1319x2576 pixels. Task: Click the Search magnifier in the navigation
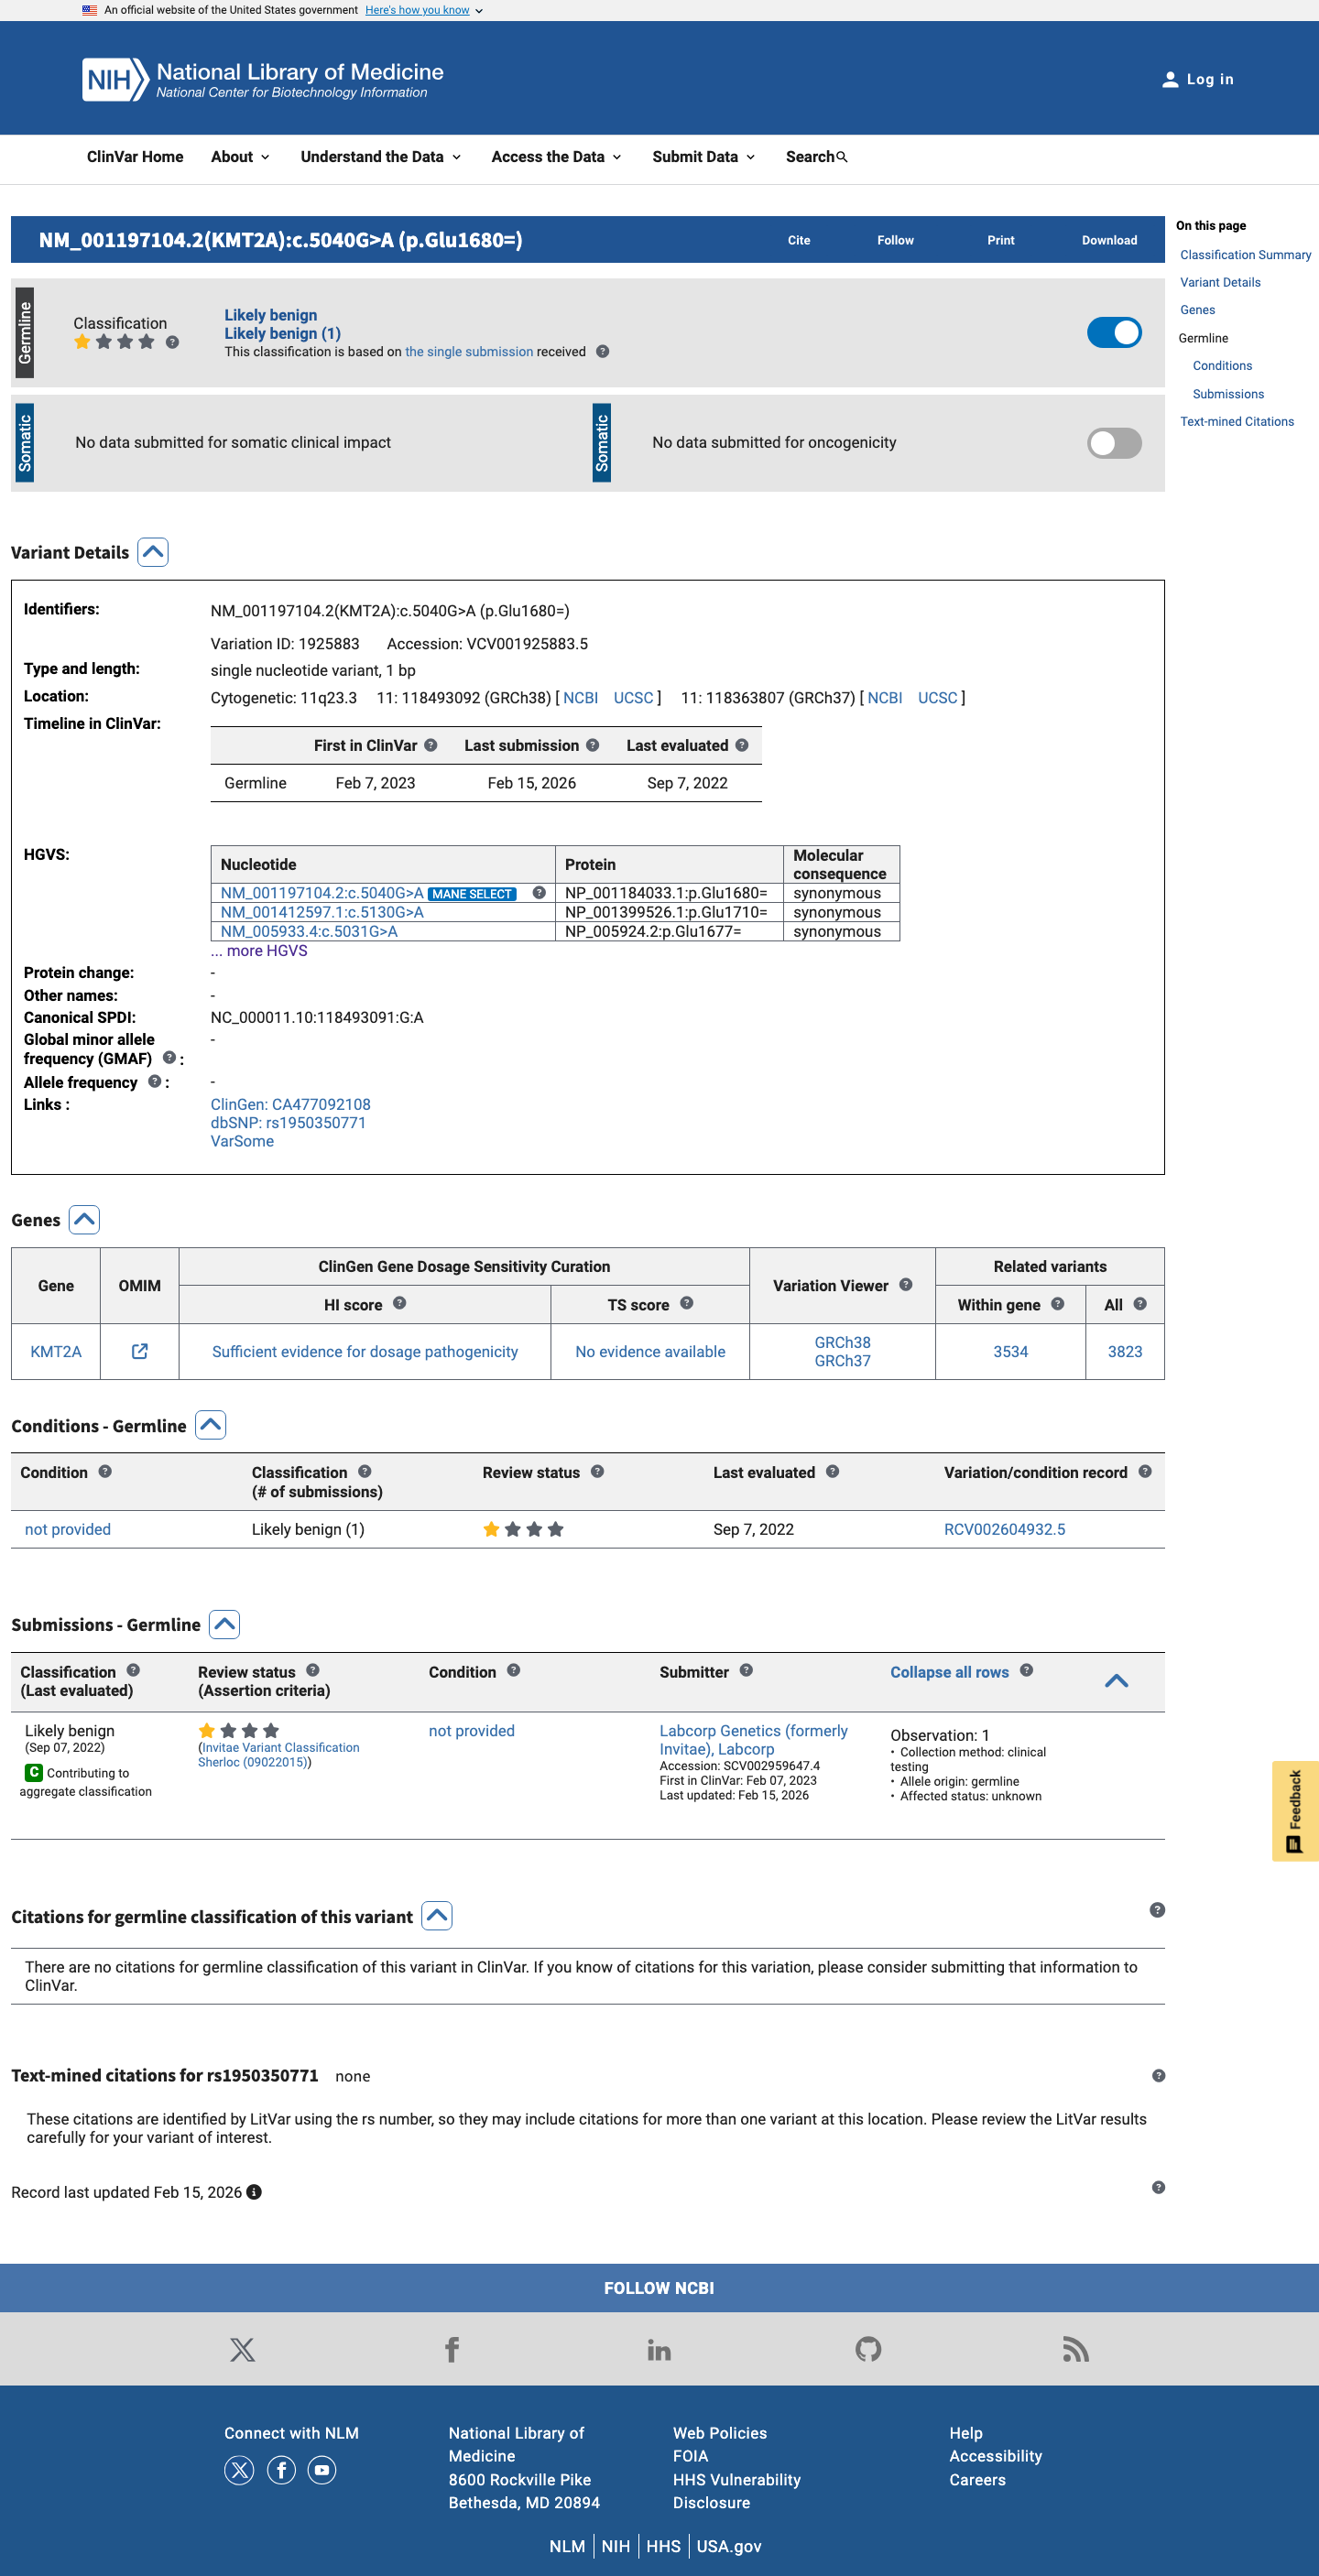point(842,157)
